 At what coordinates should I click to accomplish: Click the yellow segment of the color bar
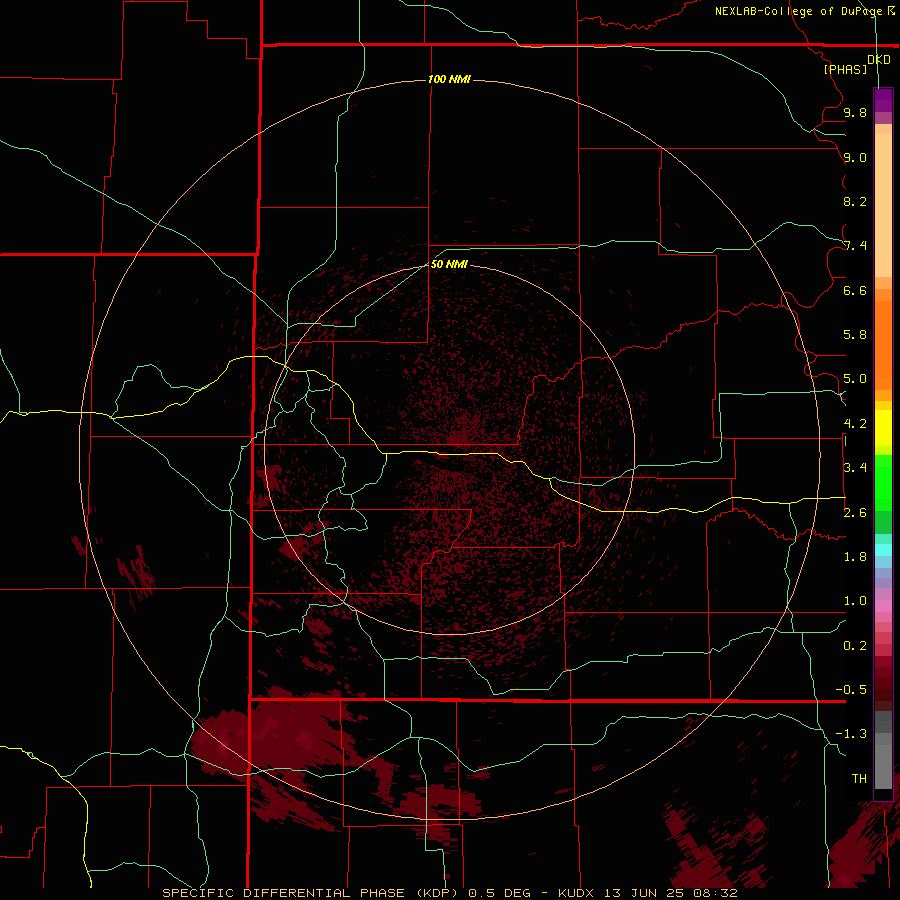point(883,428)
